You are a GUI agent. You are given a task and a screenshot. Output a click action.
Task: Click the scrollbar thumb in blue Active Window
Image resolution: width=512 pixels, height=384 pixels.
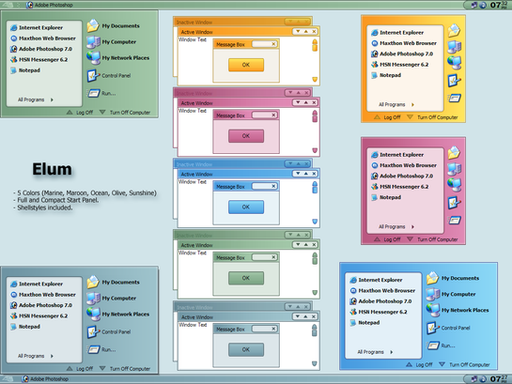point(315,187)
